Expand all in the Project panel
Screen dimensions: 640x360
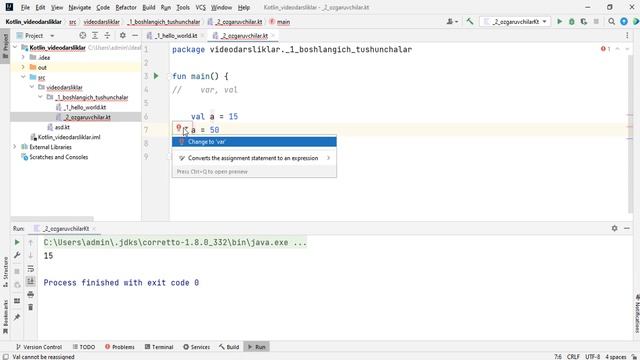click(95, 36)
